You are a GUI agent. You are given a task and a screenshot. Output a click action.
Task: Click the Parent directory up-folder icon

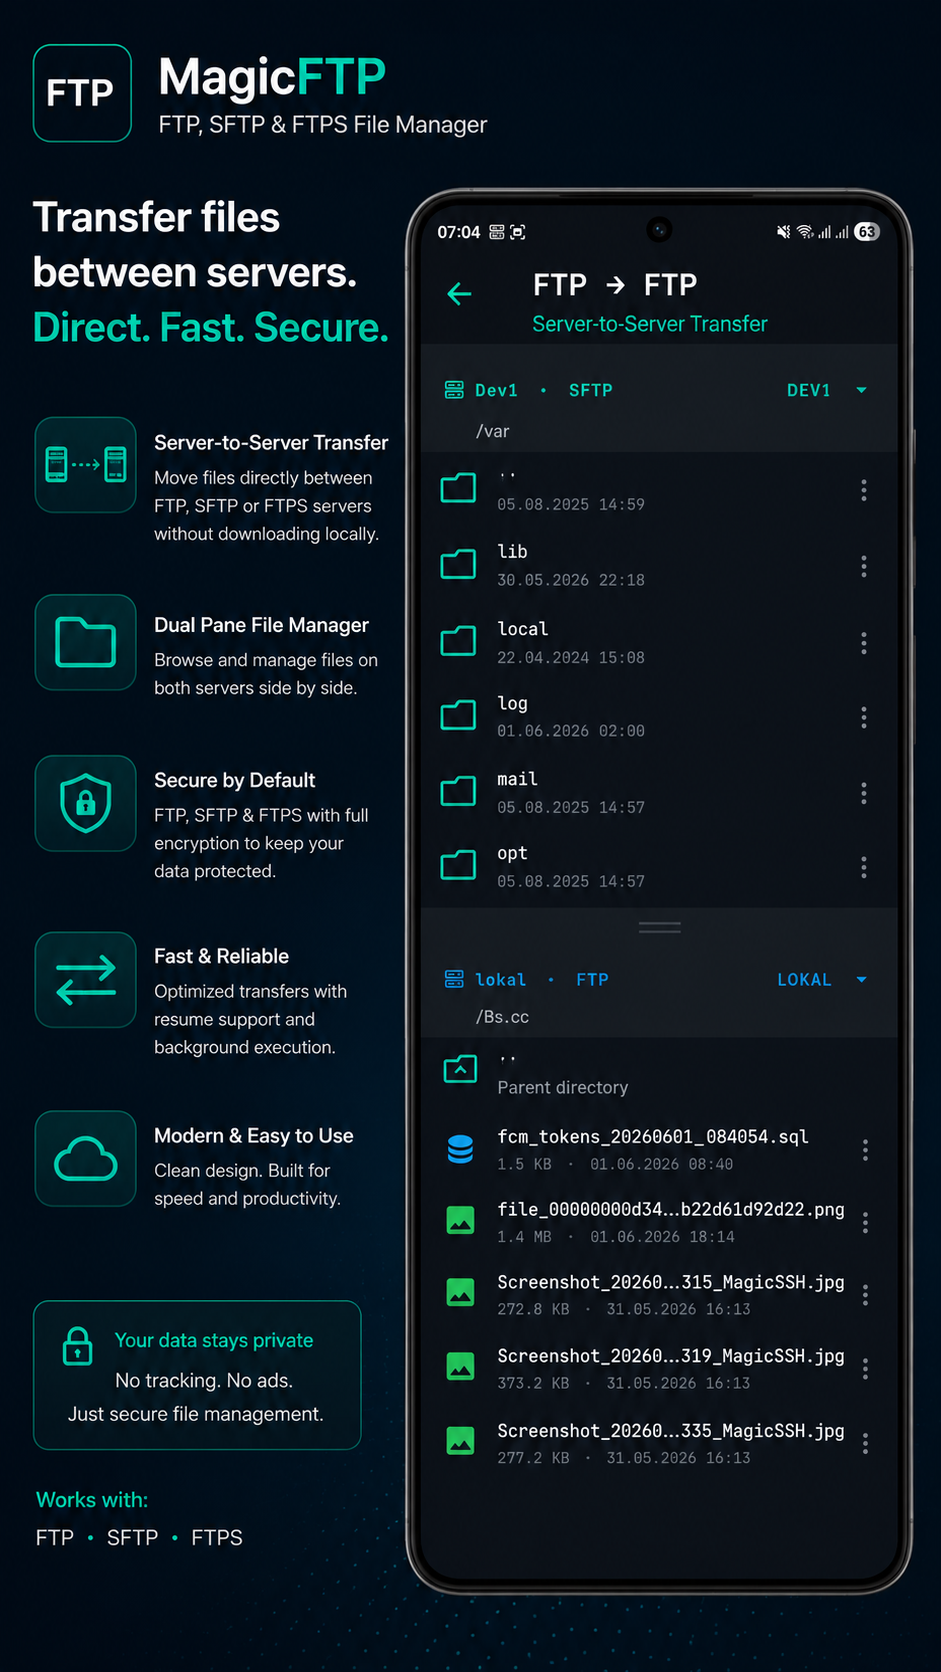(x=460, y=1069)
